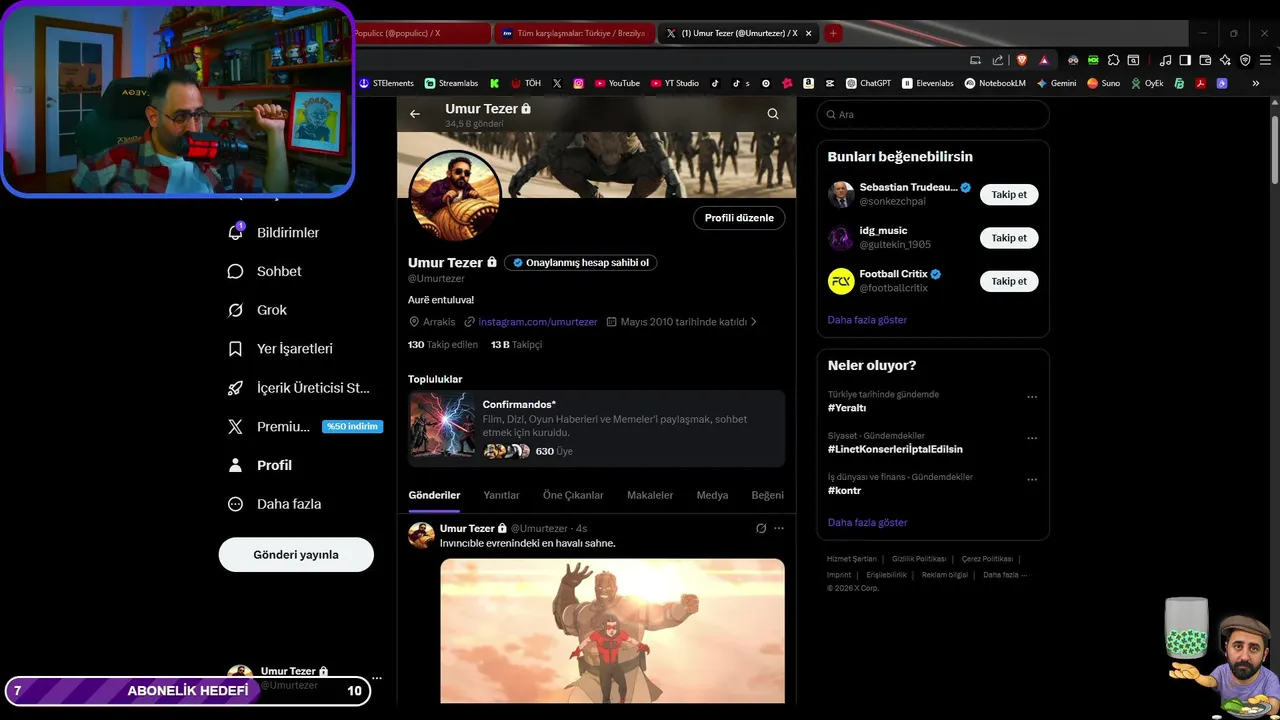Show more trends under Neler oluyor
Screen dimensions: 1280x720
pyautogui.click(x=867, y=523)
